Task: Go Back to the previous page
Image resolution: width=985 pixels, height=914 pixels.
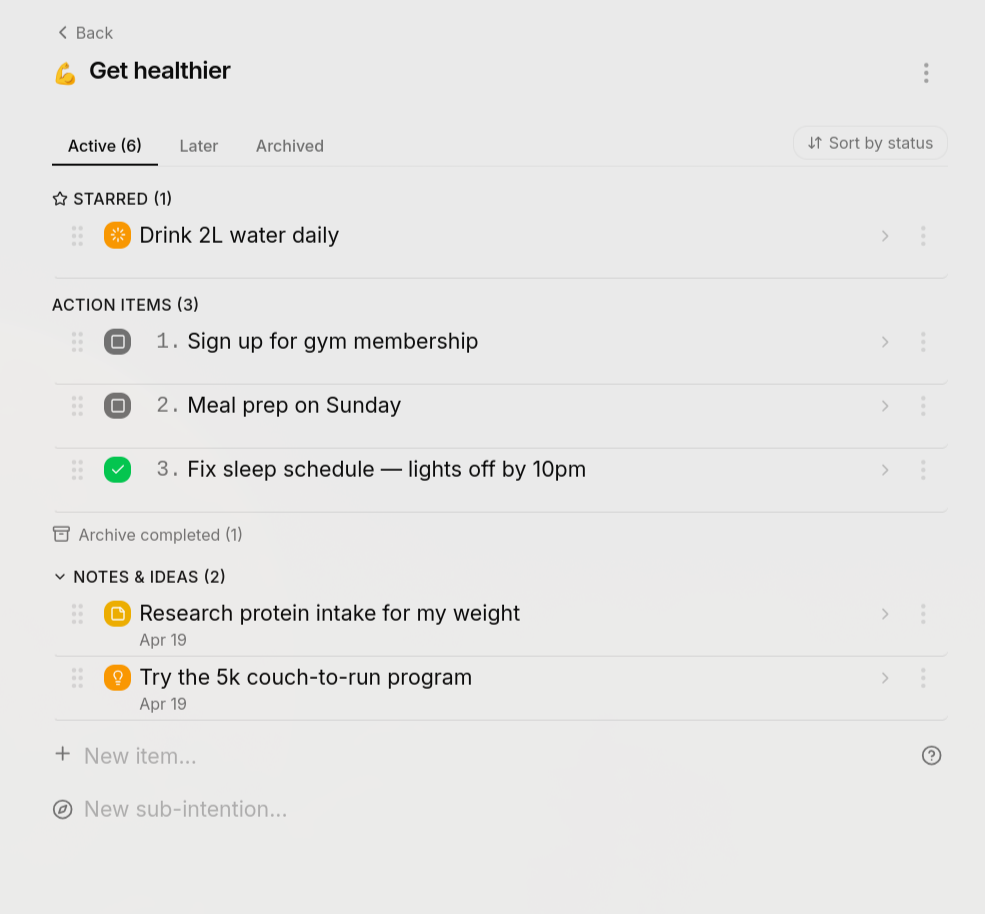Action: pos(85,33)
